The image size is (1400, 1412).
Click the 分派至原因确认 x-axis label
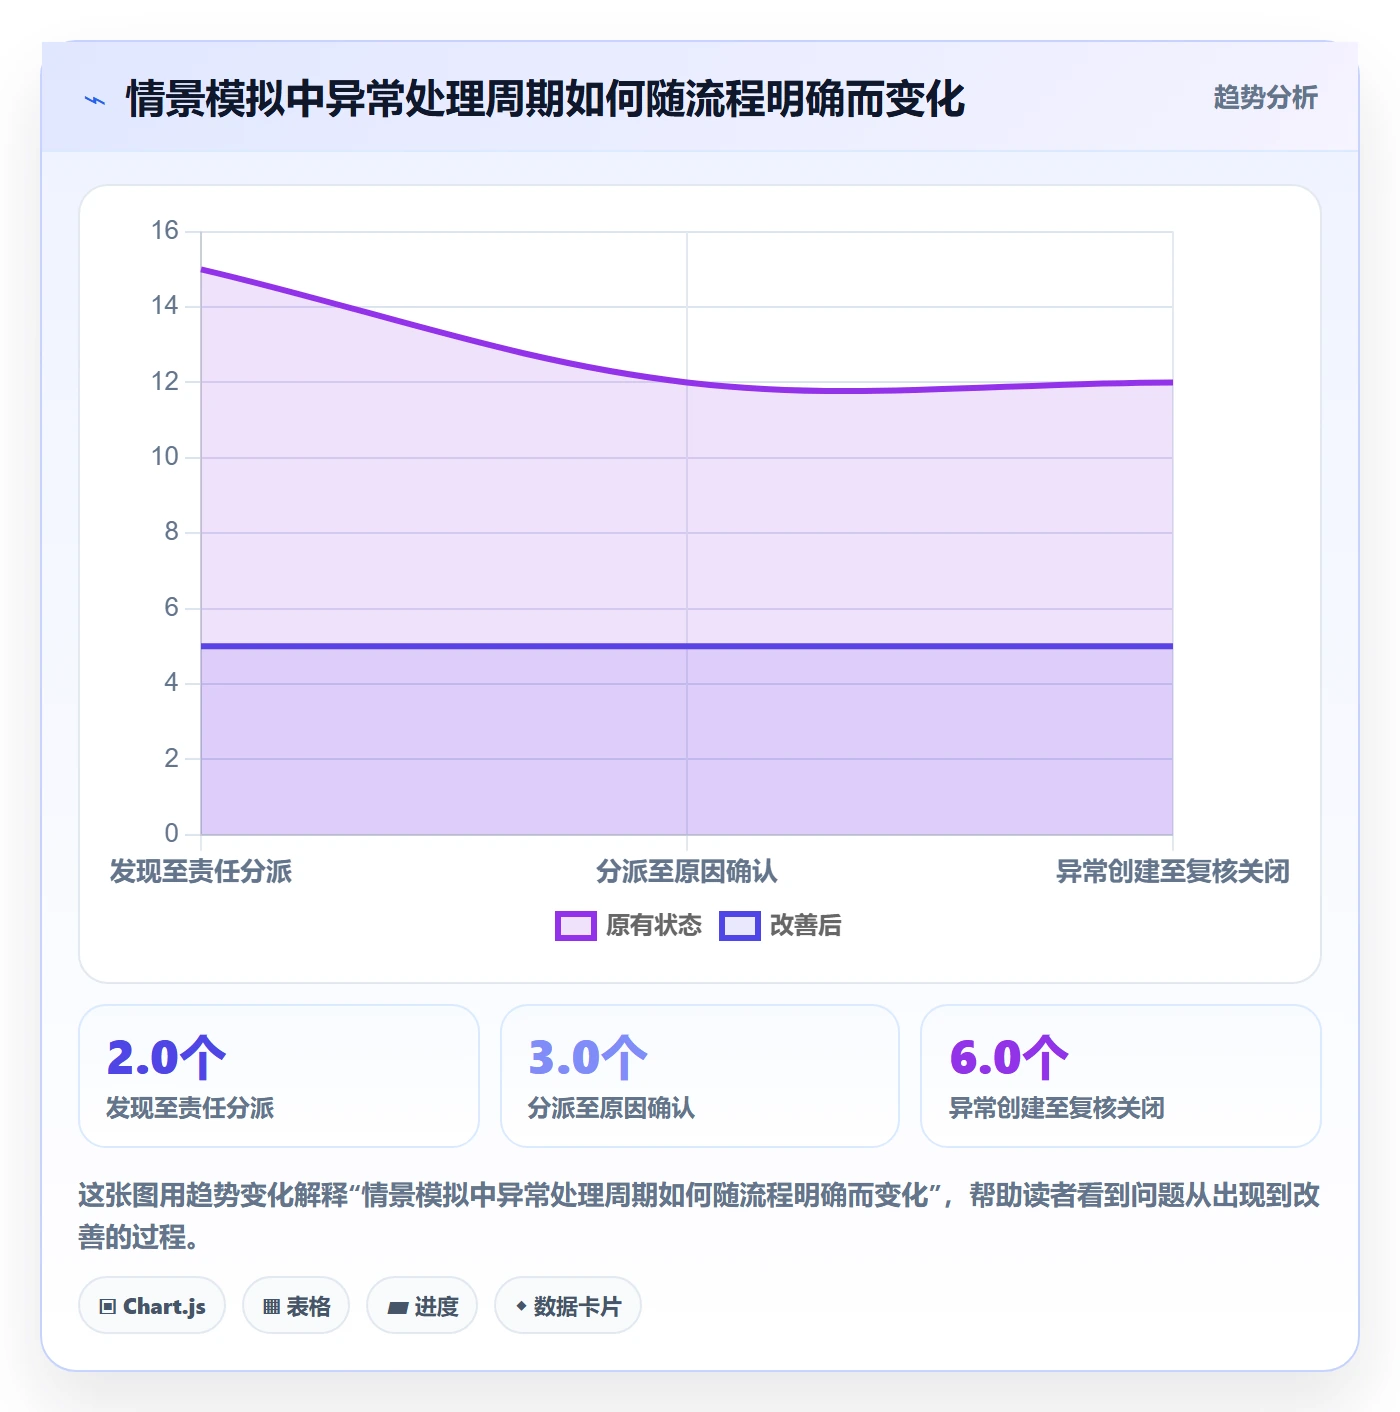pyautogui.click(x=687, y=871)
